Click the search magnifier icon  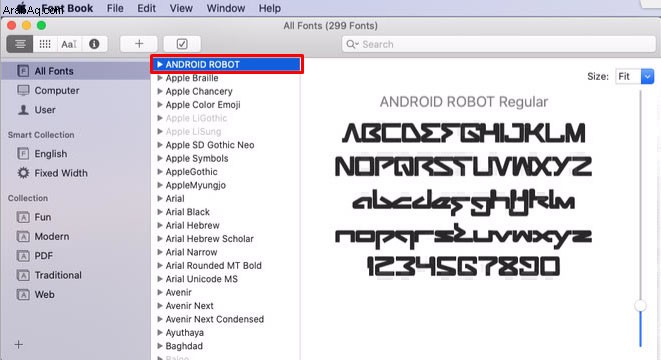(351, 44)
